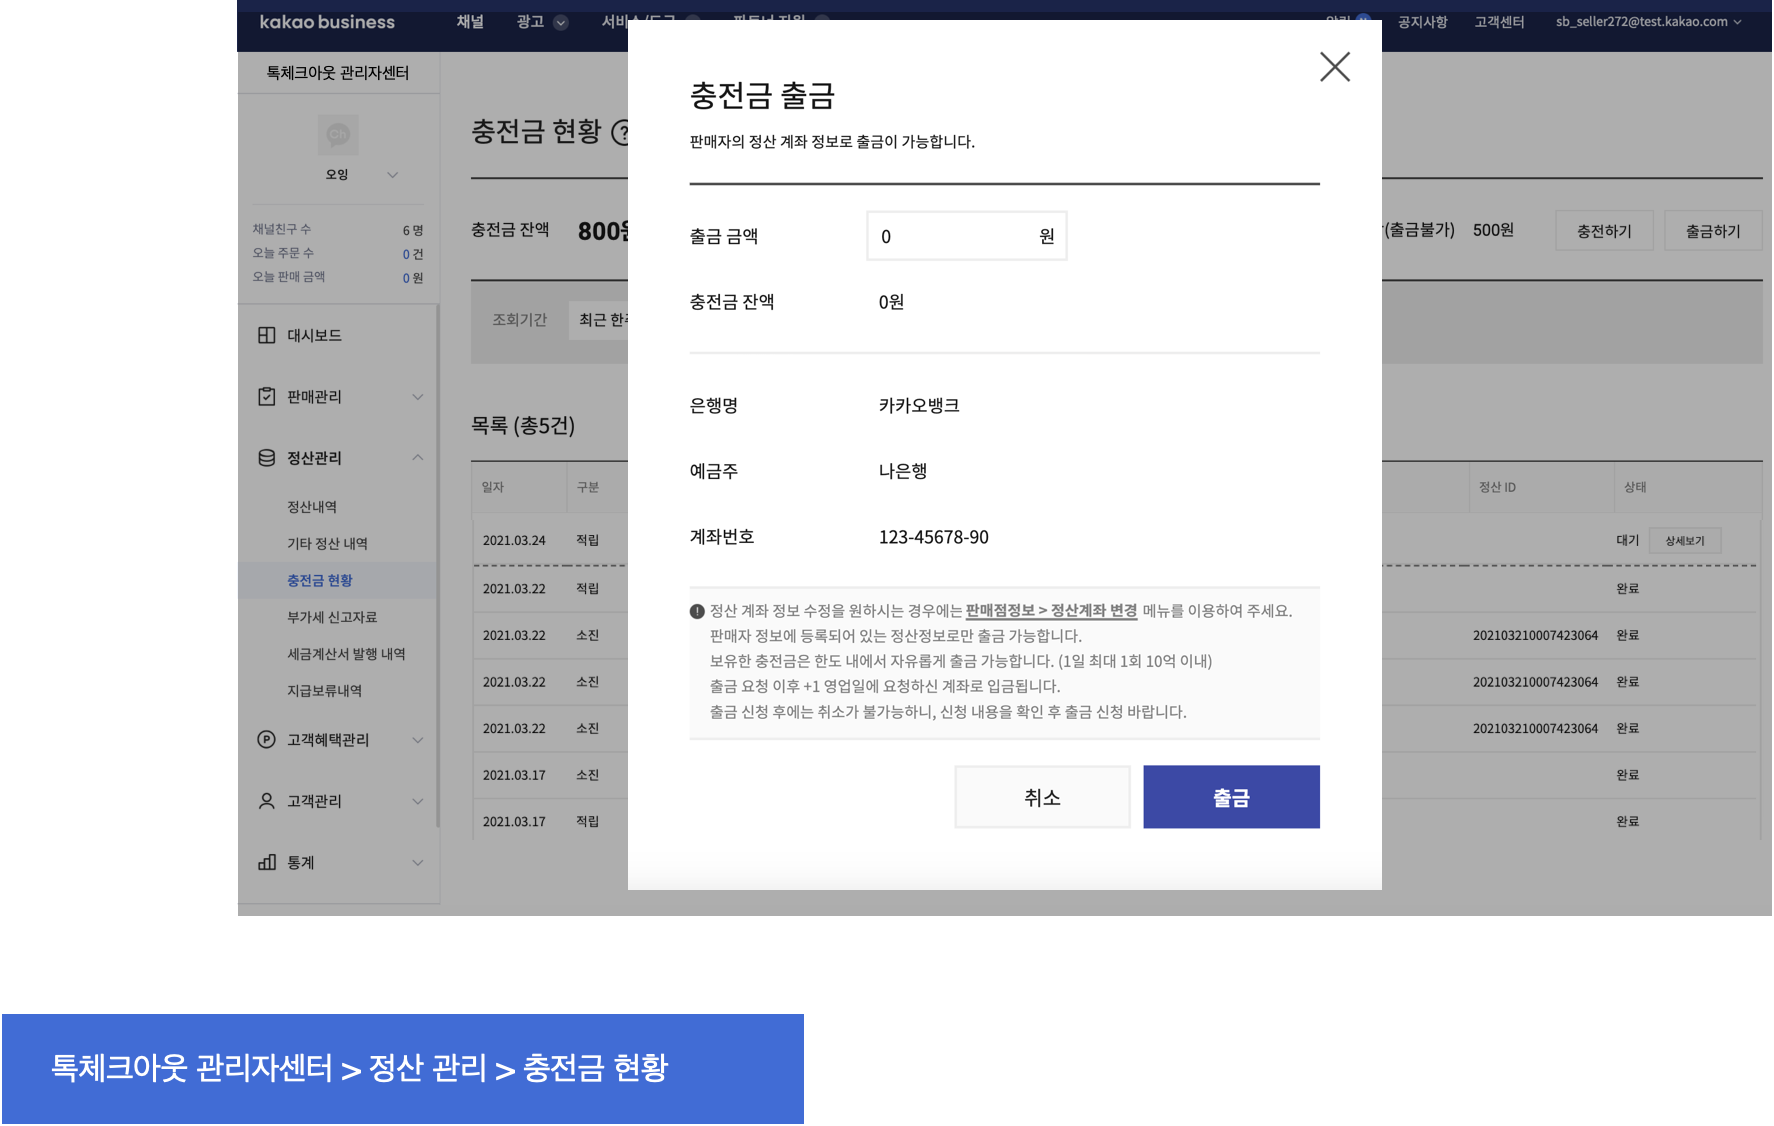Viewport: 1774px width, 1126px height.
Task: Click the 상세보기 button in first row
Action: point(1684,541)
